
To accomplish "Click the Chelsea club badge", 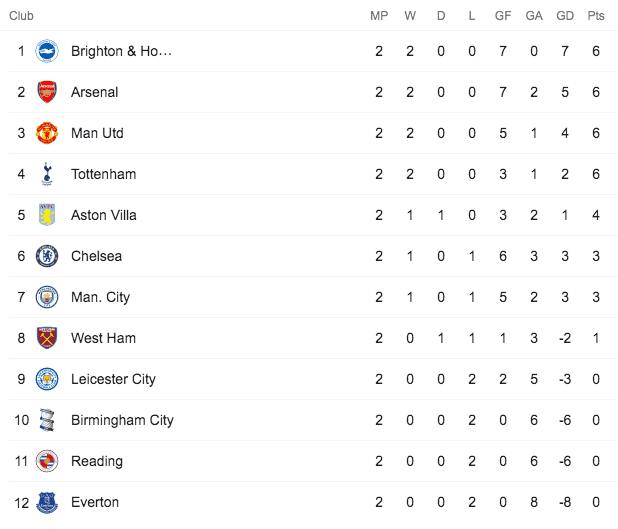I will coord(47,256).
